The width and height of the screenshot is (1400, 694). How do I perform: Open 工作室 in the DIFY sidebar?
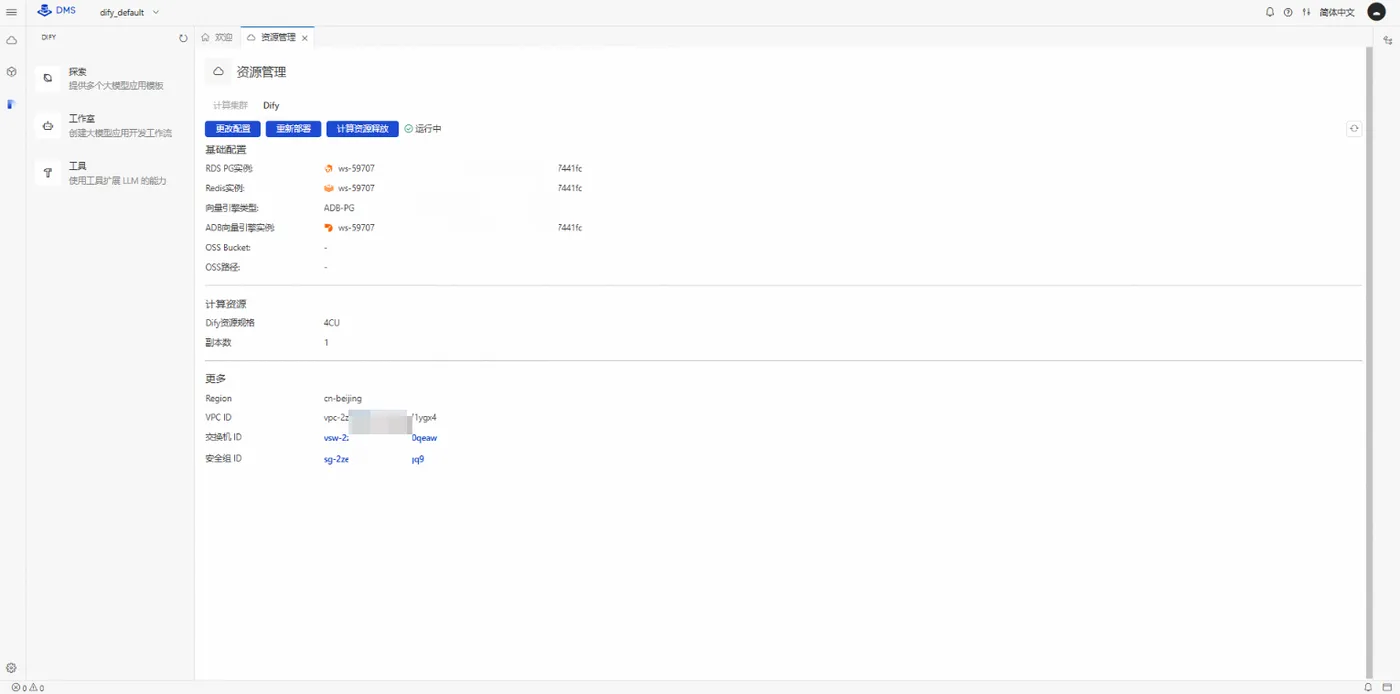(x=110, y=125)
